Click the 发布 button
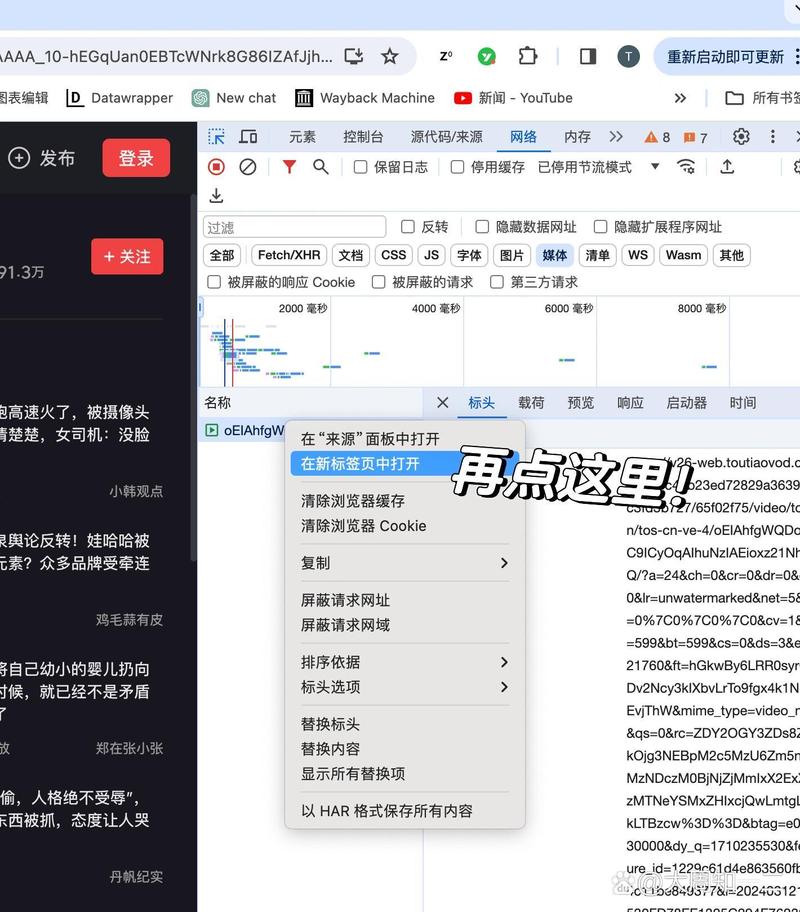 click(42, 158)
